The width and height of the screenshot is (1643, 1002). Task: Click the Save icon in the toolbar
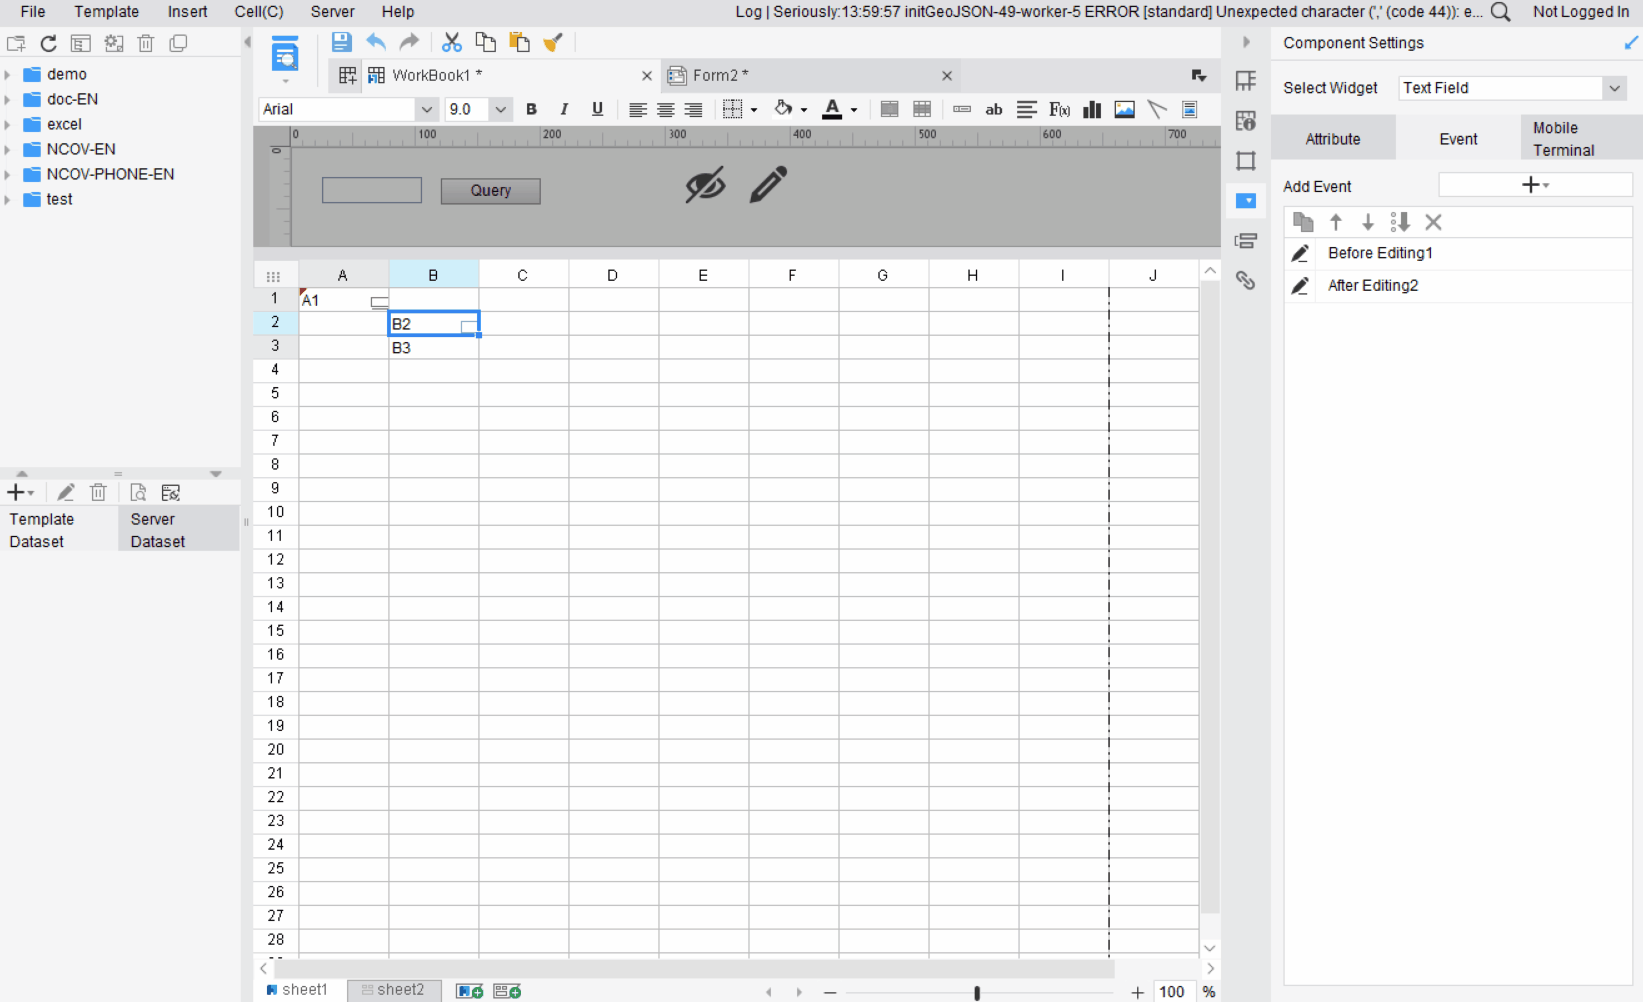tap(341, 42)
